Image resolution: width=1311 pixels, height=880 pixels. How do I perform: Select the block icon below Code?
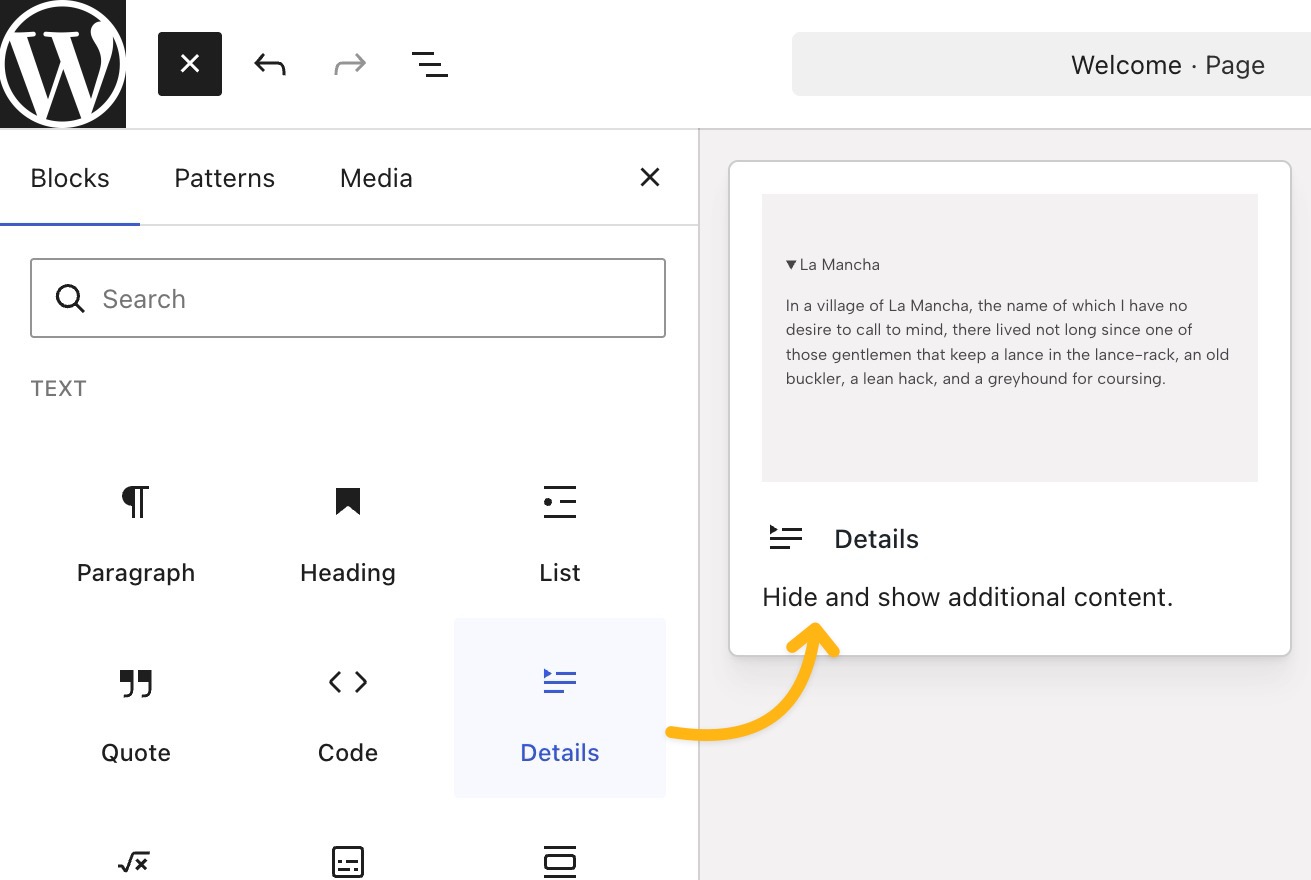(348, 861)
